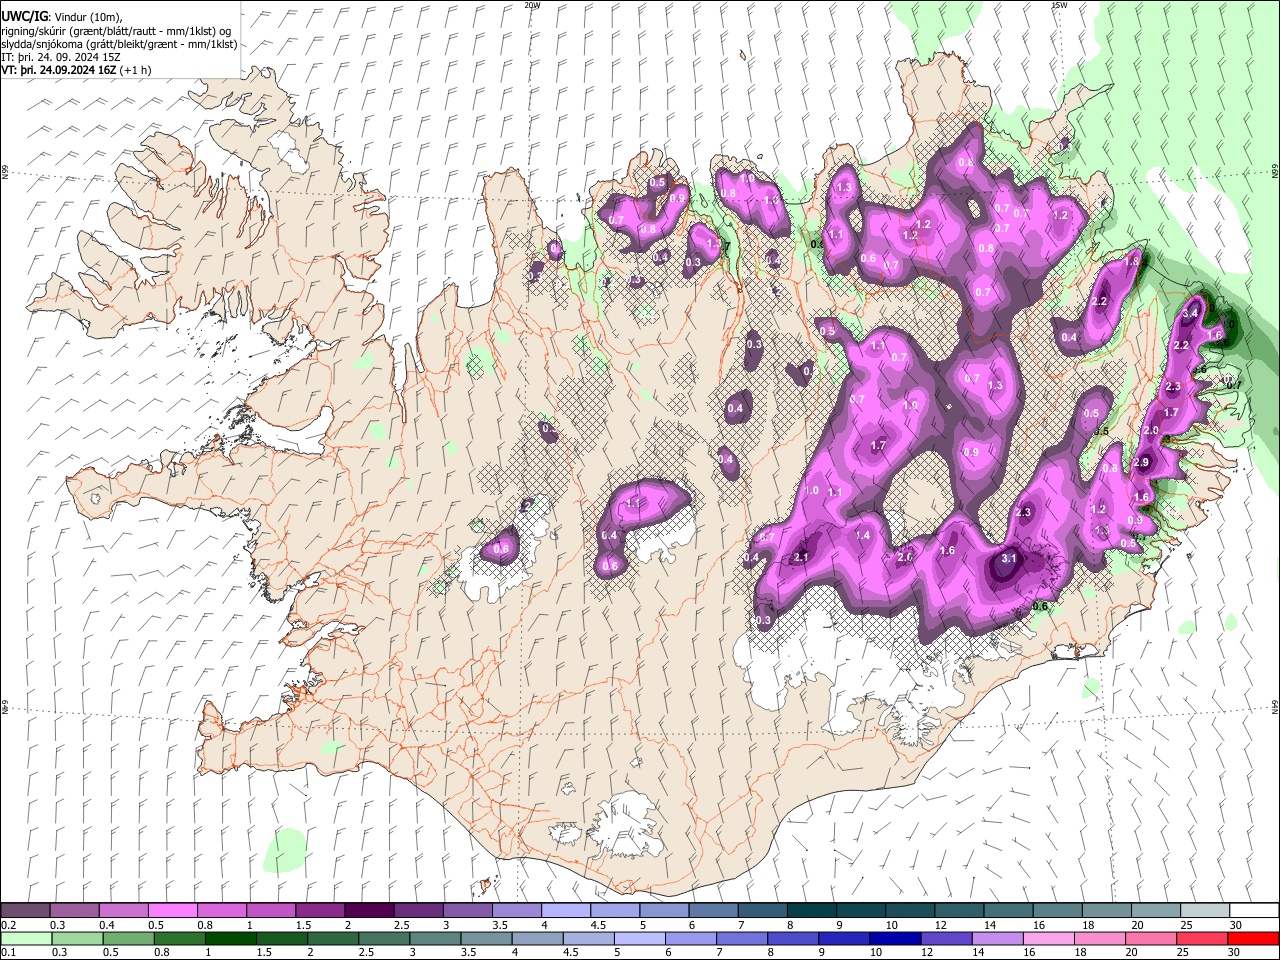Click the '20W' longitude label at top

tap(532, 5)
